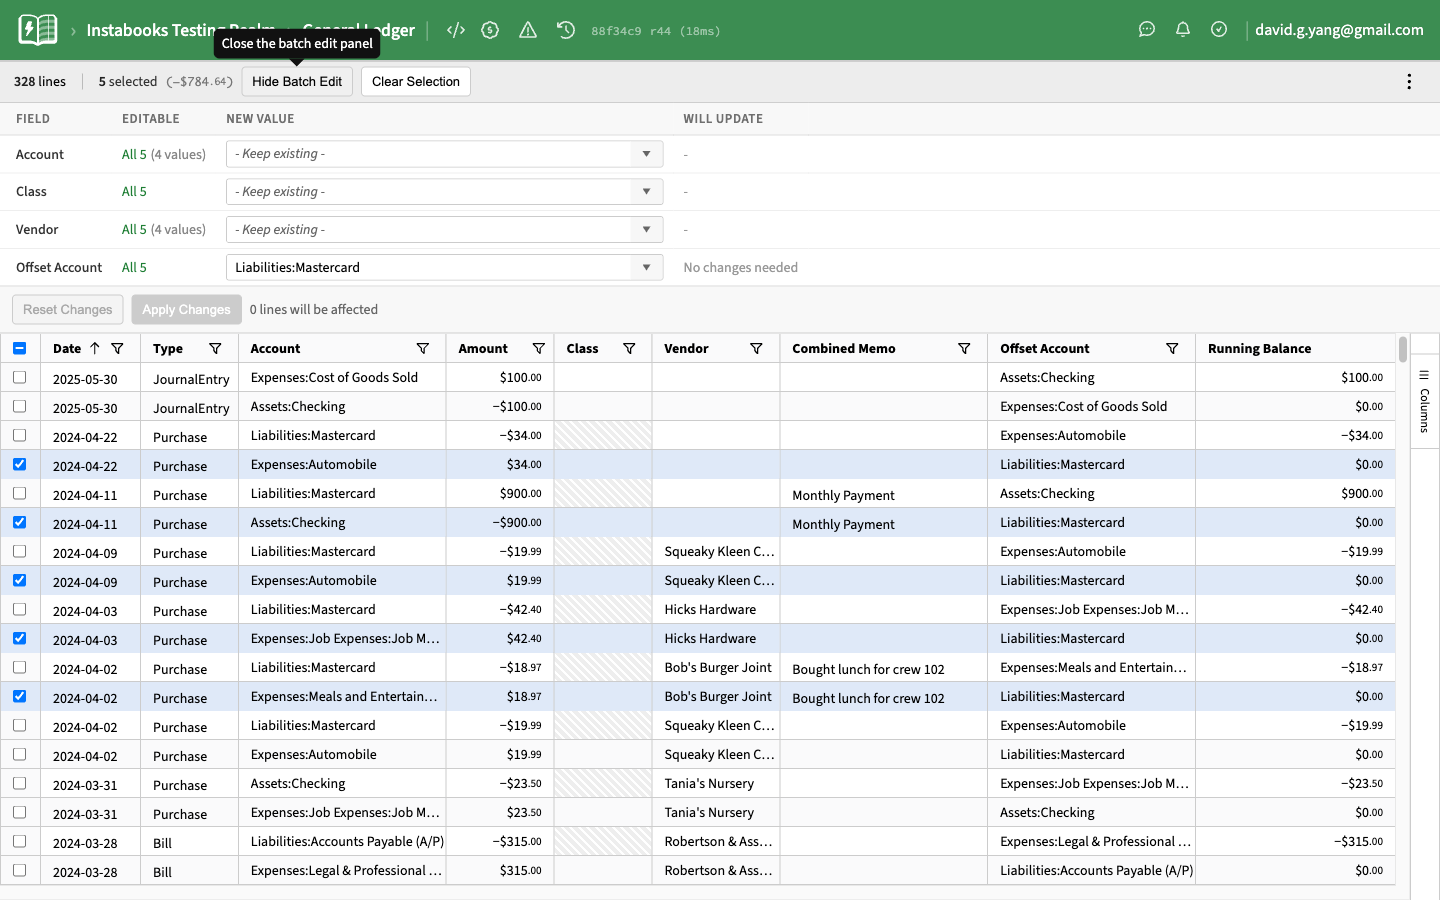Open the chat bubble icon
1440x900 pixels.
1147,30
